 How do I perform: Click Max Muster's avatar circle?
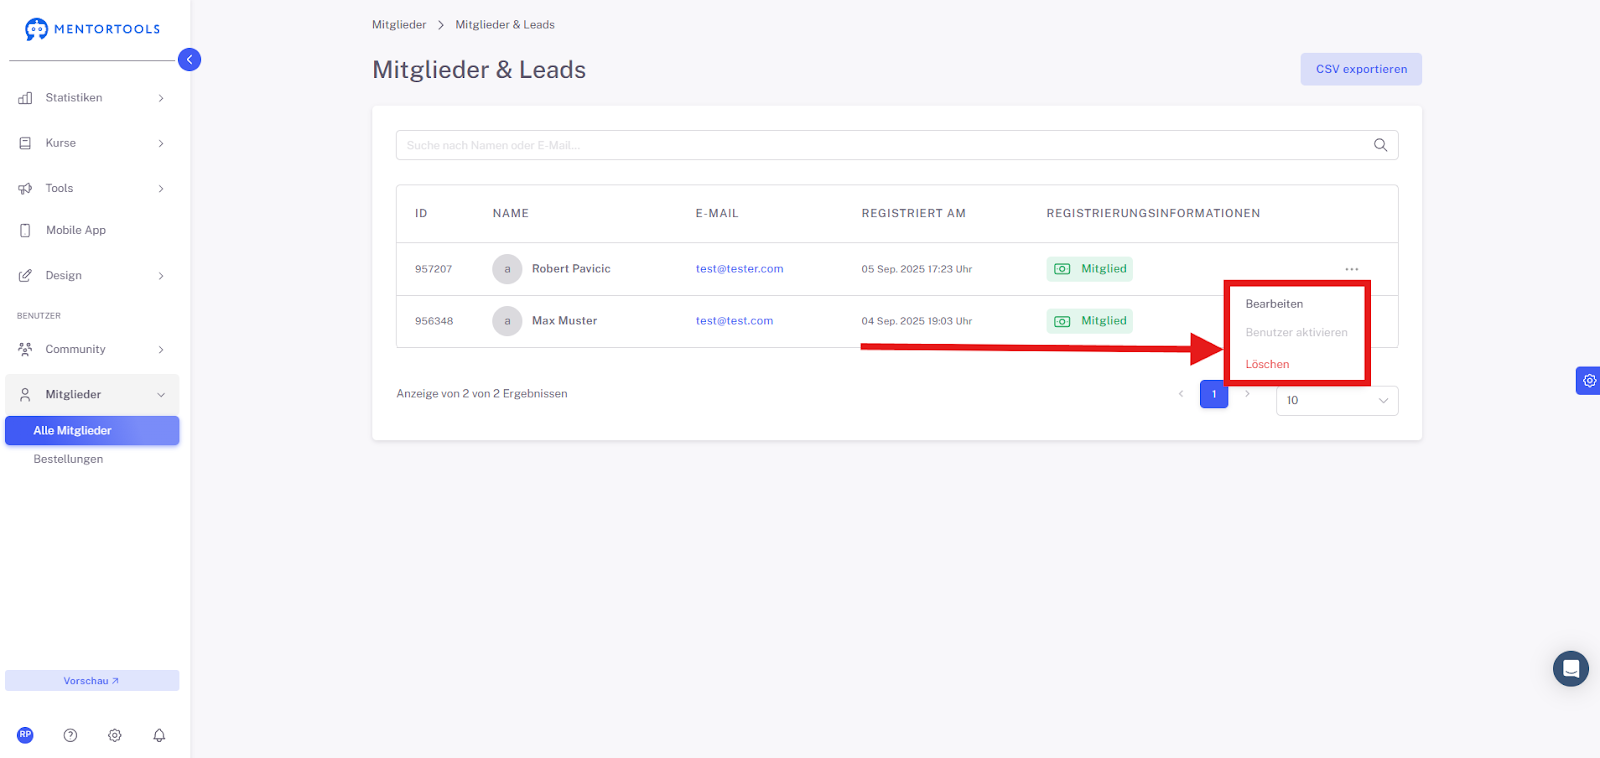coord(507,321)
